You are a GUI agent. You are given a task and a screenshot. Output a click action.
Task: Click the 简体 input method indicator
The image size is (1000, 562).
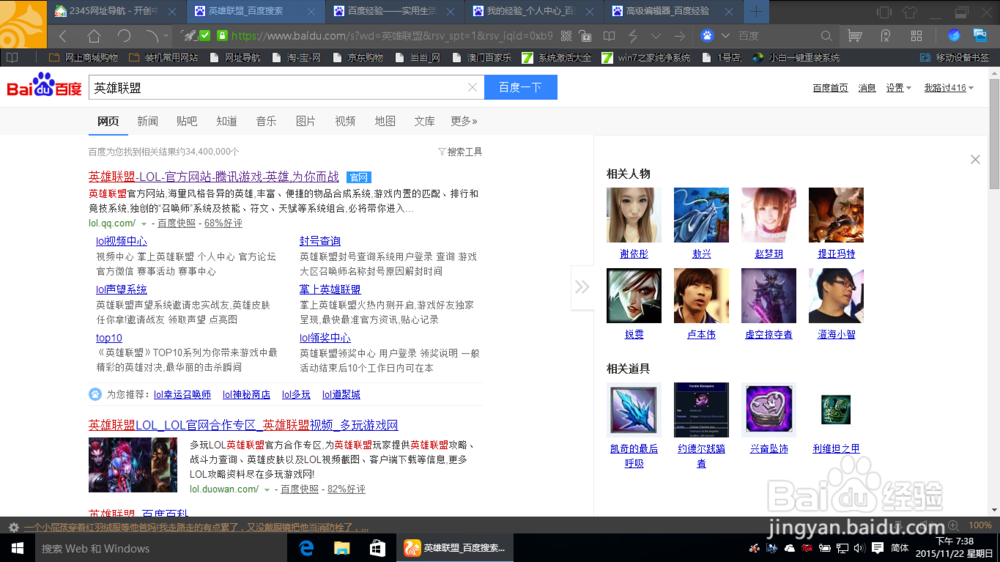(899, 548)
